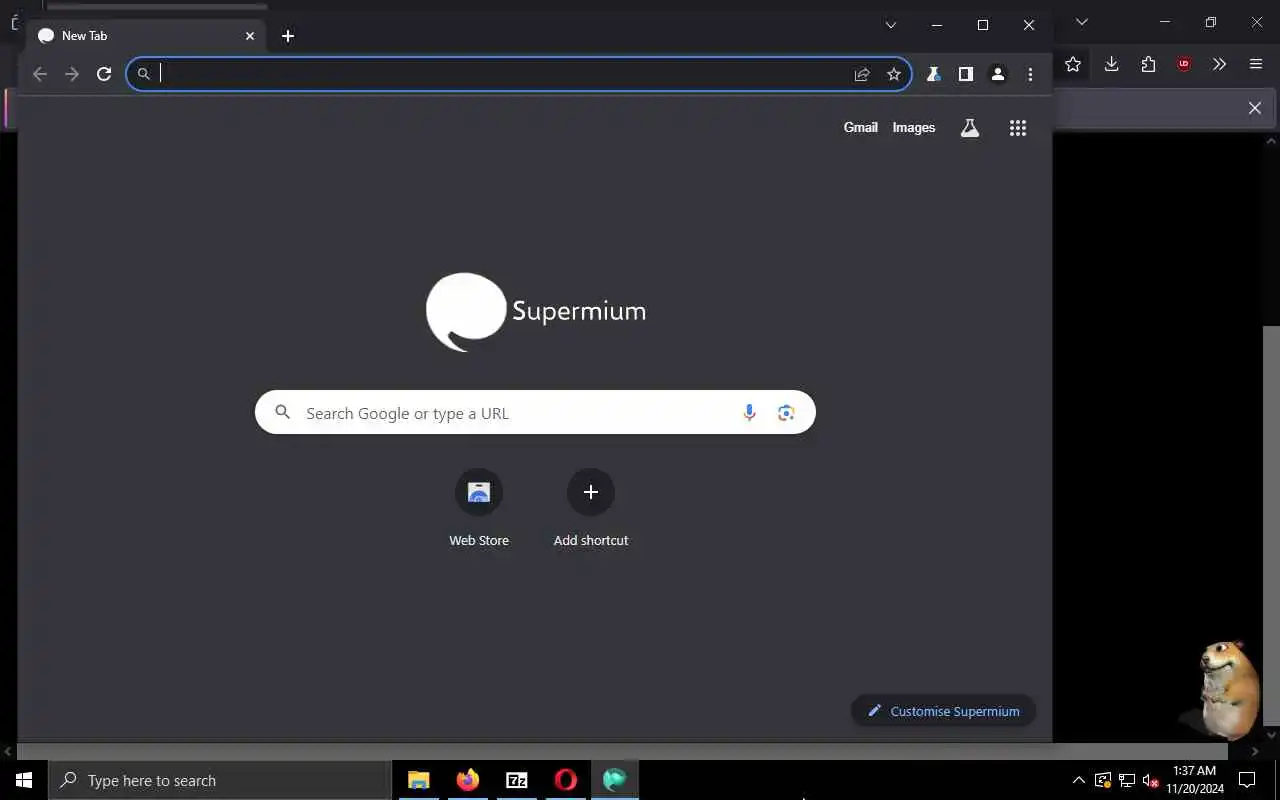Image resolution: width=1280 pixels, height=800 pixels.
Task: Start voice search with the microphone
Action: coord(749,413)
